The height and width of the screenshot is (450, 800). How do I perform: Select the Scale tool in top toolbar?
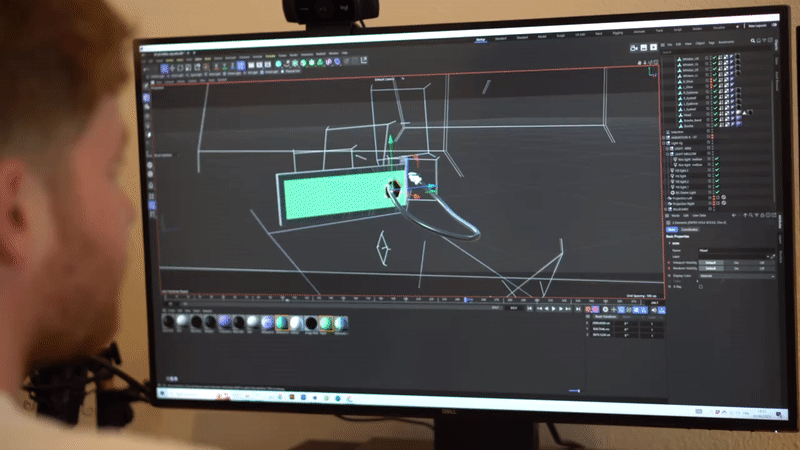188,67
